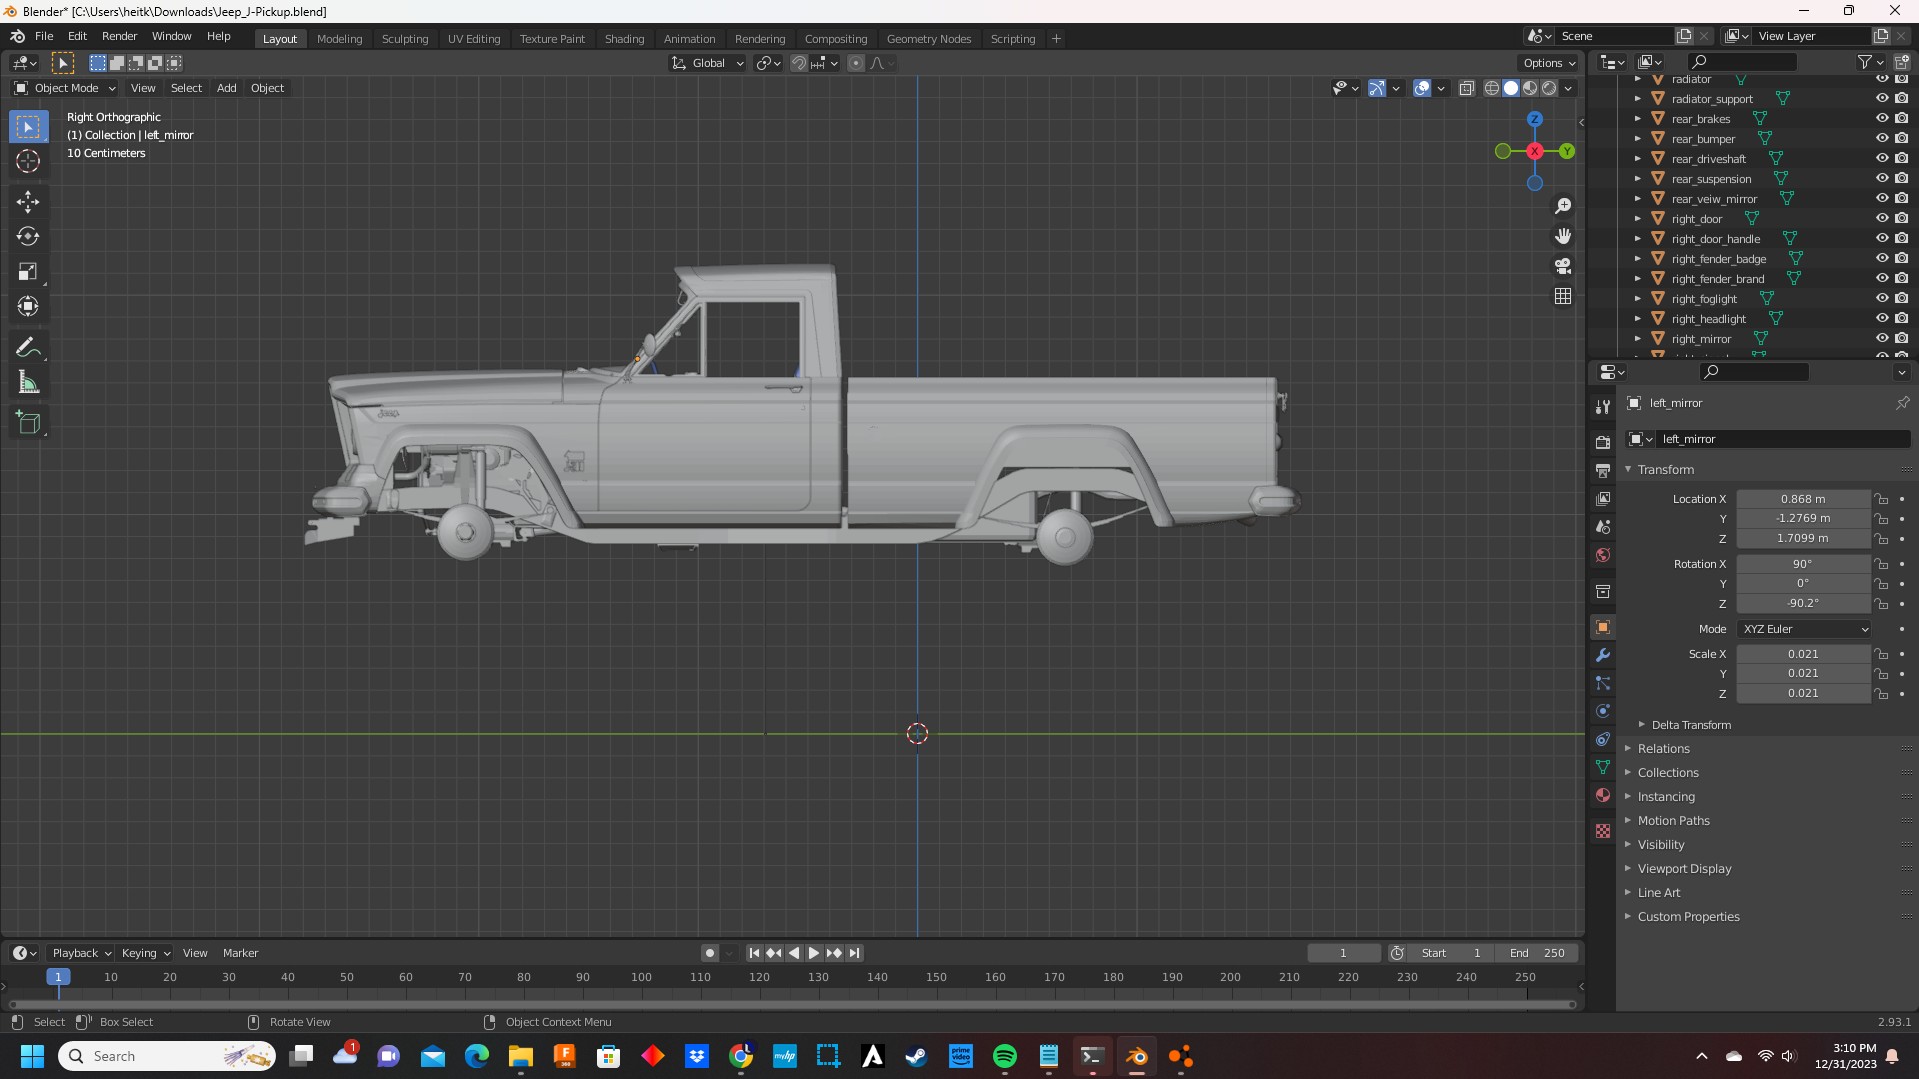Open the Object Mode dropdown
This screenshot has height=1079, width=1919.
pos(65,88)
